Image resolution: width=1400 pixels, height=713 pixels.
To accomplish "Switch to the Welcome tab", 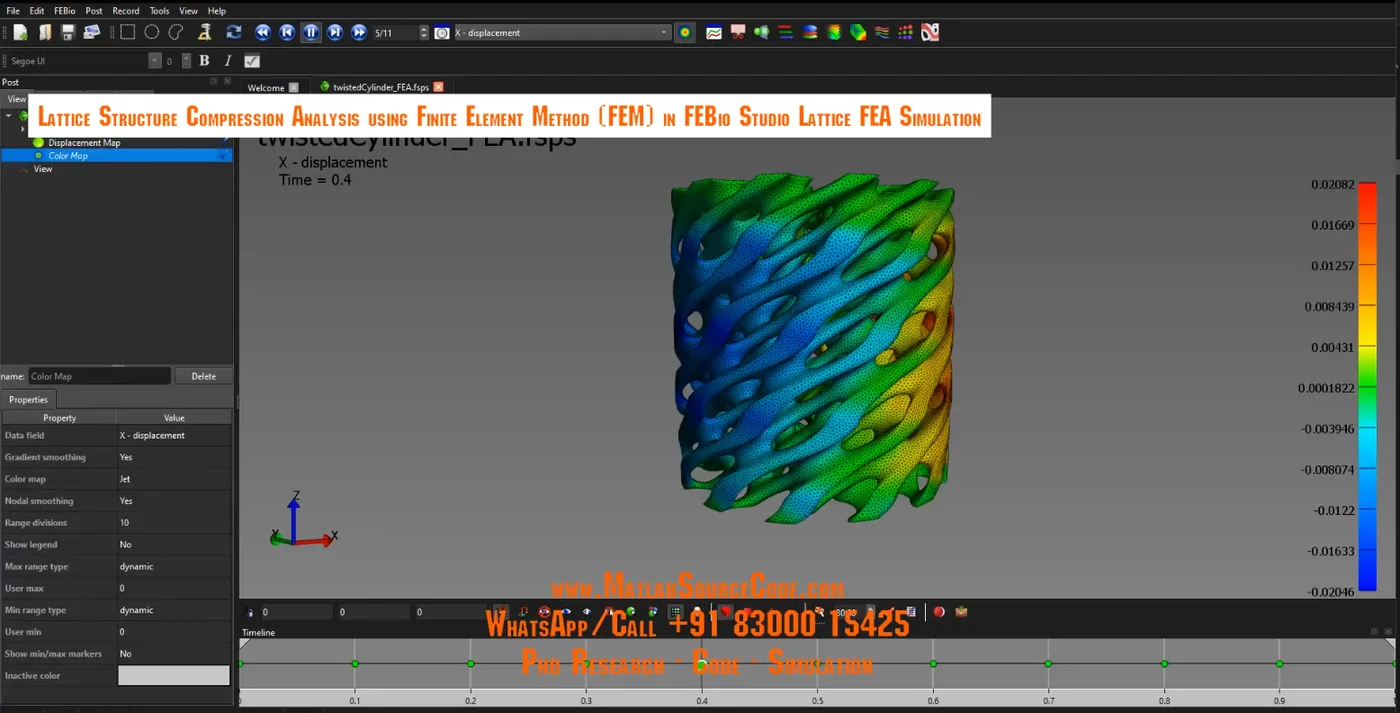I will click(266, 88).
